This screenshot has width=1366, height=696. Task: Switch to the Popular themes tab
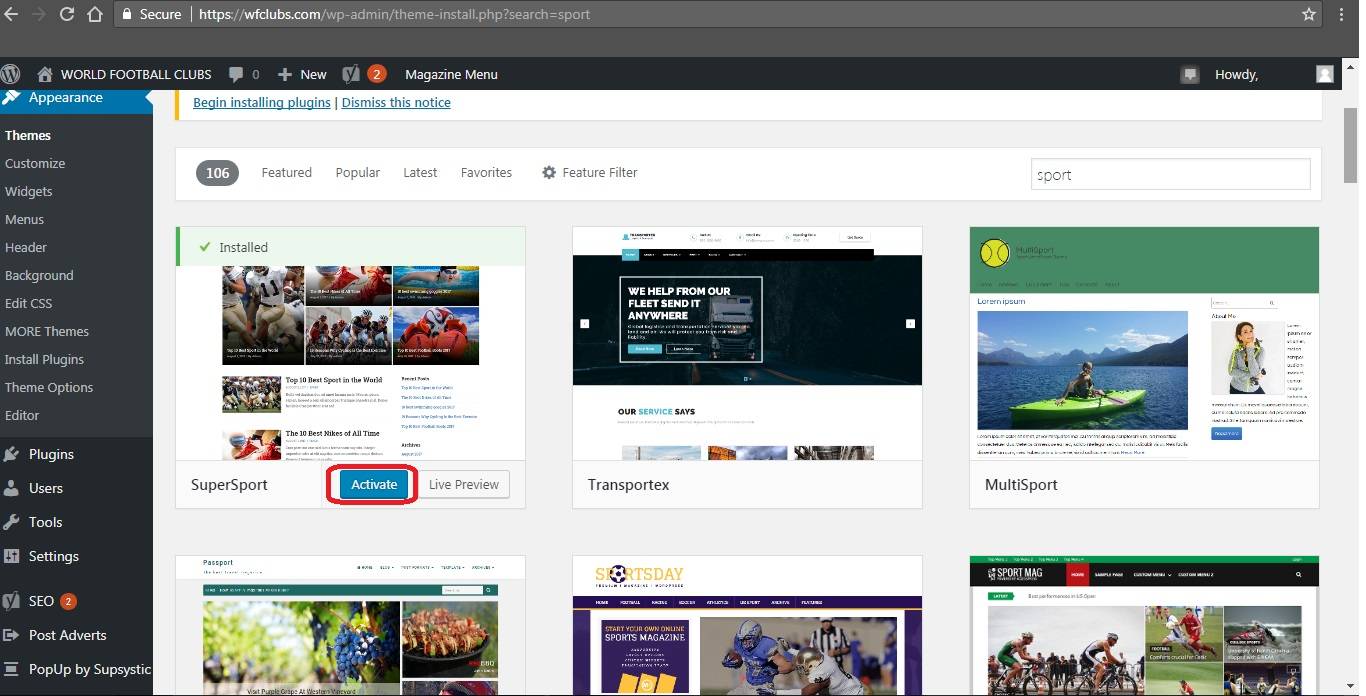(x=358, y=172)
